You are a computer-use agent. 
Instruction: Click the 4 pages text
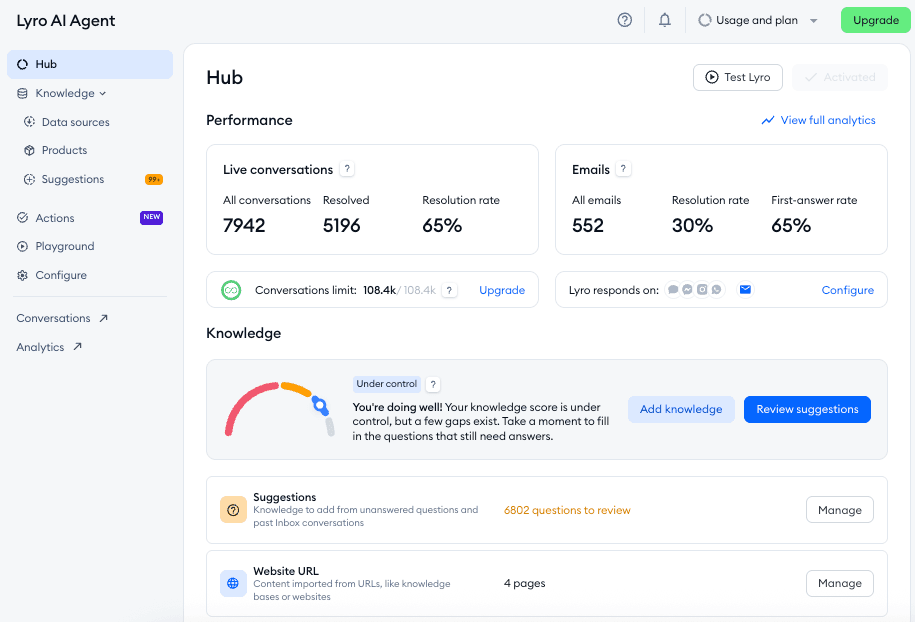pos(525,583)
